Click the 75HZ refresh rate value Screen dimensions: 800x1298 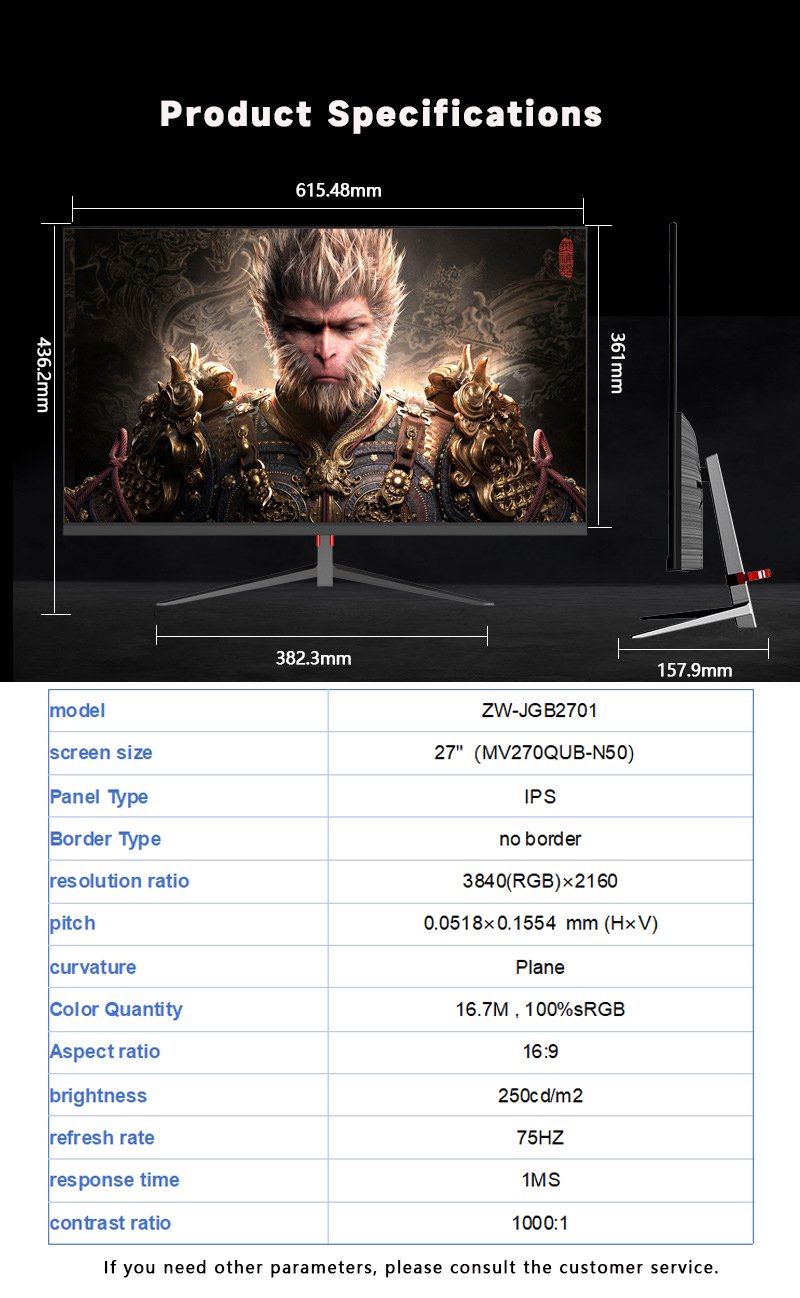[539, 1138]
